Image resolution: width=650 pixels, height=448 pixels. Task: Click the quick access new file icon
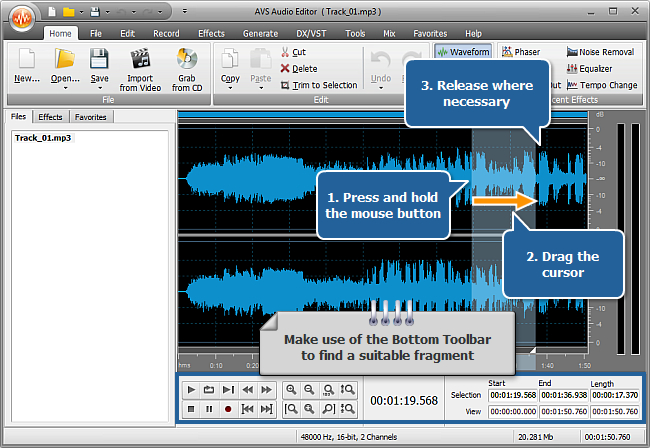pos(52,12)
